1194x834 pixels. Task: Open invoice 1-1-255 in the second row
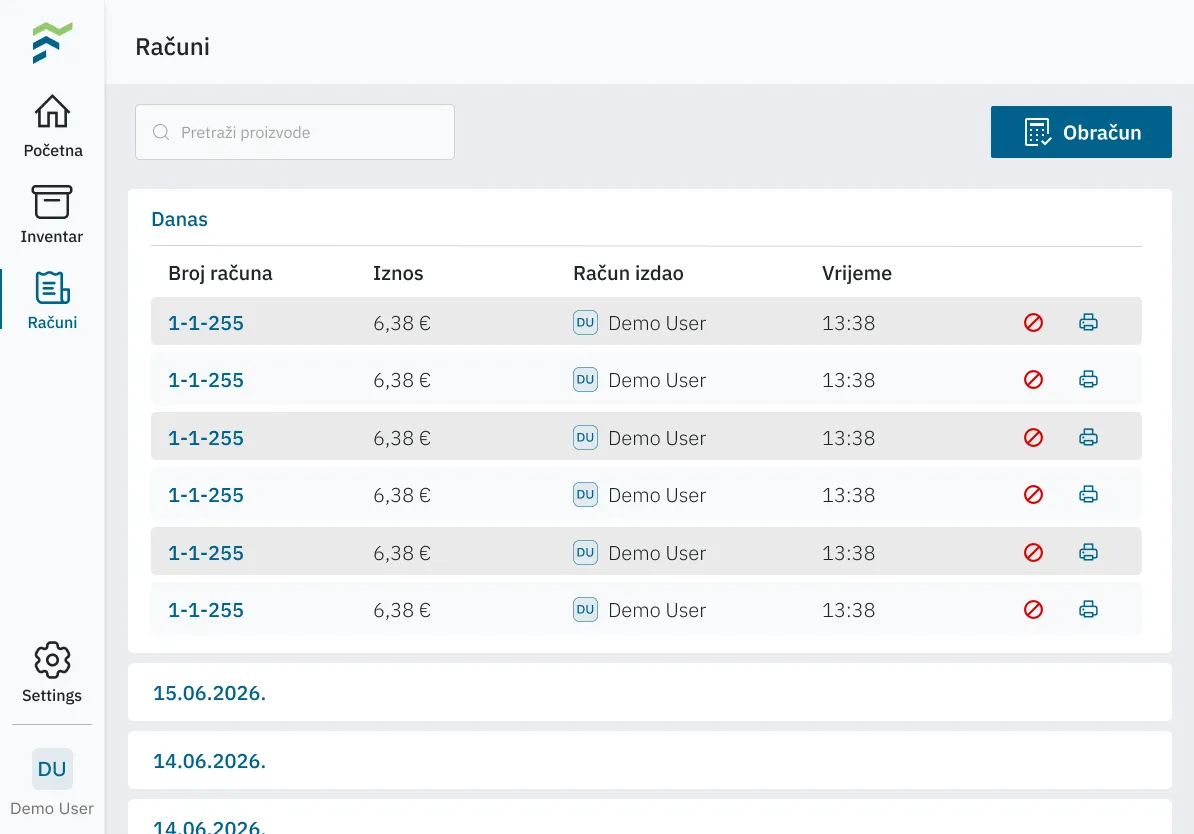point(206,380)
